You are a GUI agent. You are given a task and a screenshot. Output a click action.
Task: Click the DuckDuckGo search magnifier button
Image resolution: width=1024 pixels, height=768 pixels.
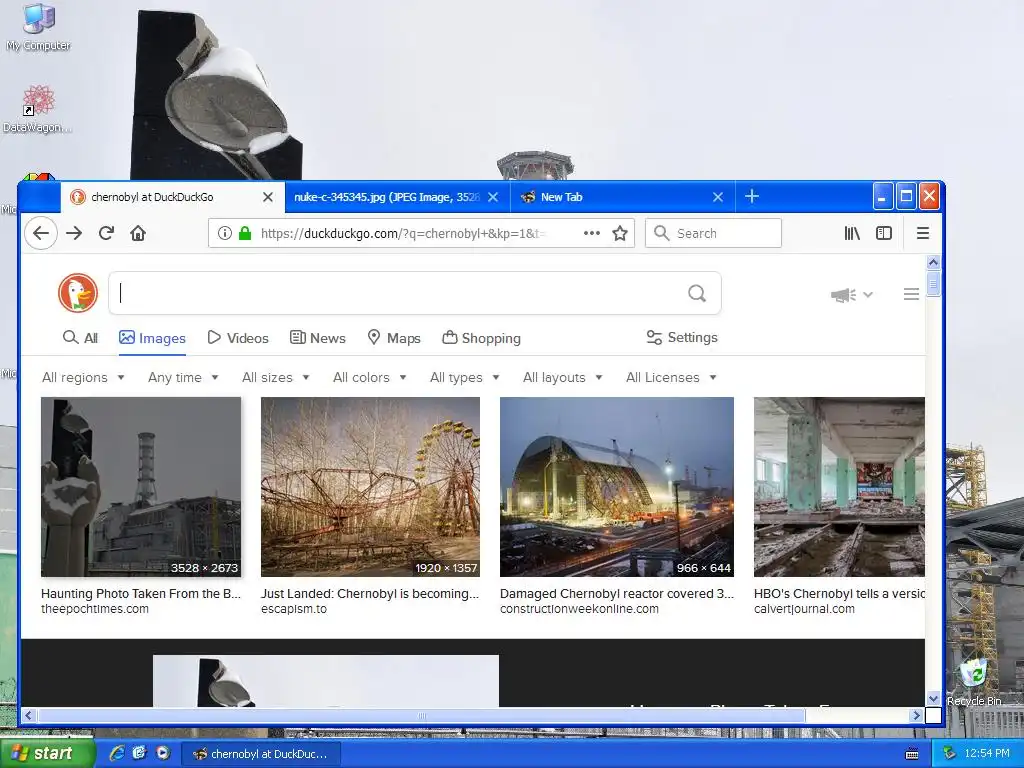click(x=697, y=293)
